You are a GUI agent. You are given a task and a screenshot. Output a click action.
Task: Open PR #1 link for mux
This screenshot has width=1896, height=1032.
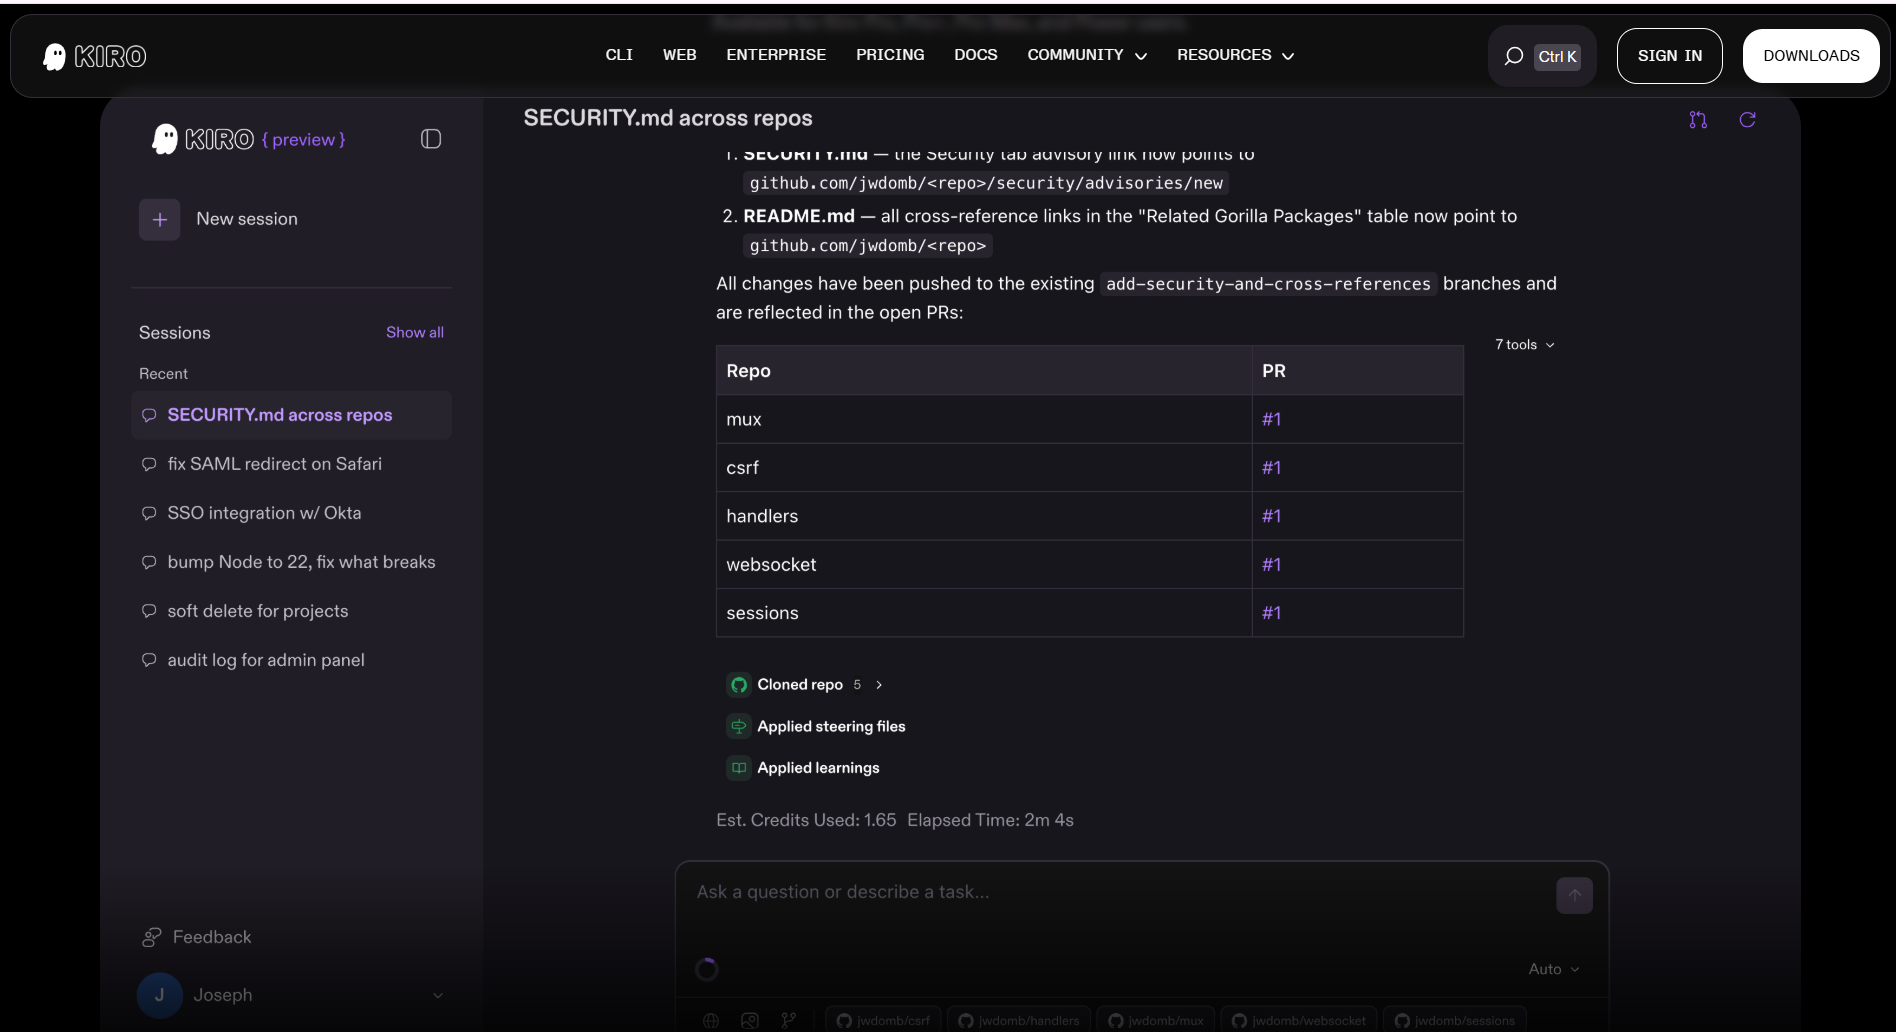coord(1271,419)
